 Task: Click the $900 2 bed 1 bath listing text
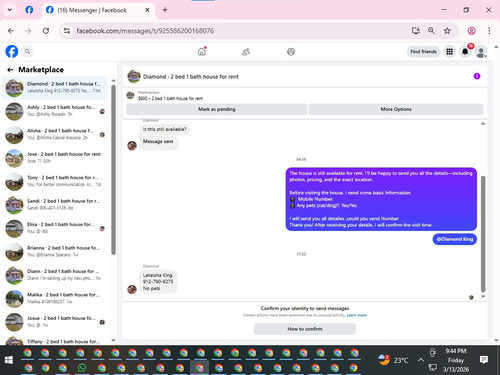click(170, 99)
